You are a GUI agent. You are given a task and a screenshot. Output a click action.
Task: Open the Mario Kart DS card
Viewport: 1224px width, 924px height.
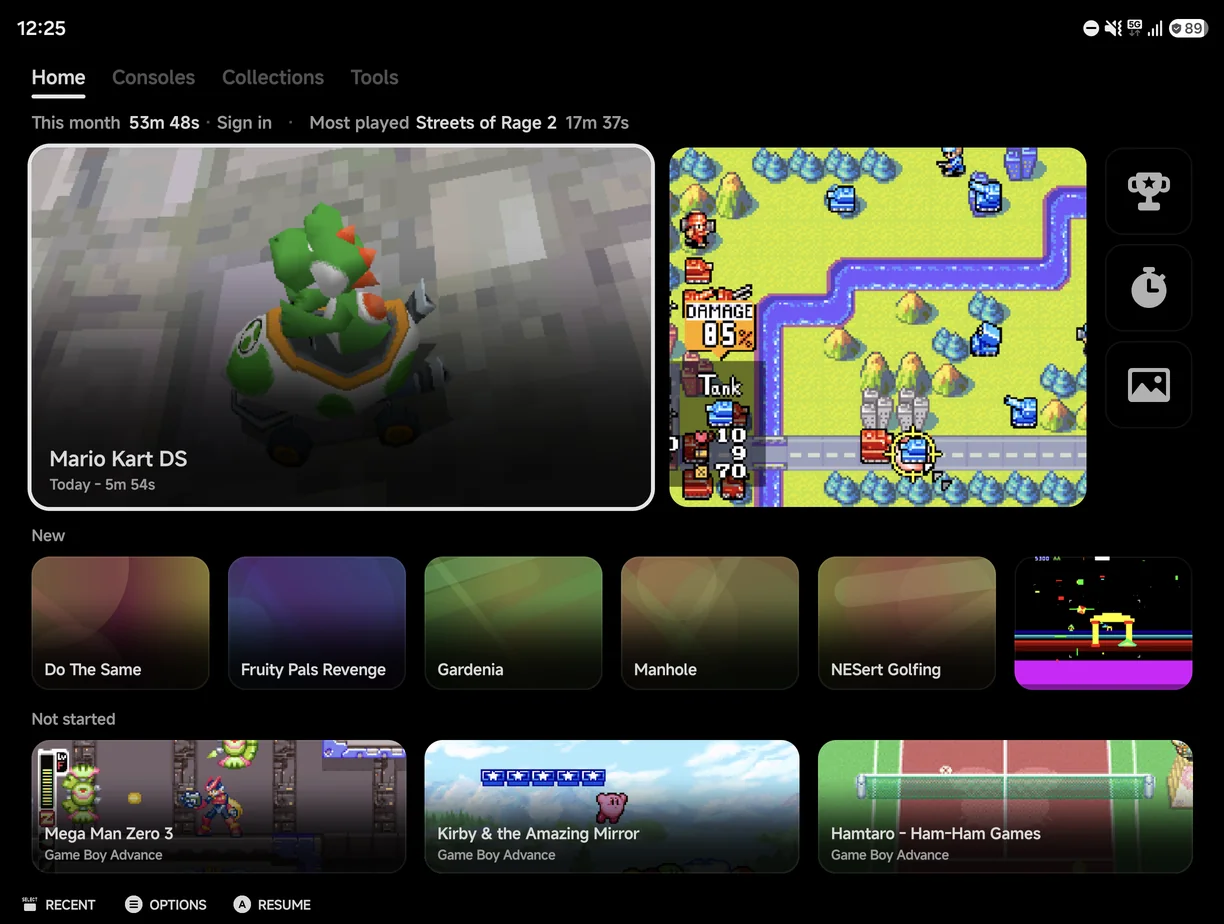point(341,327)
